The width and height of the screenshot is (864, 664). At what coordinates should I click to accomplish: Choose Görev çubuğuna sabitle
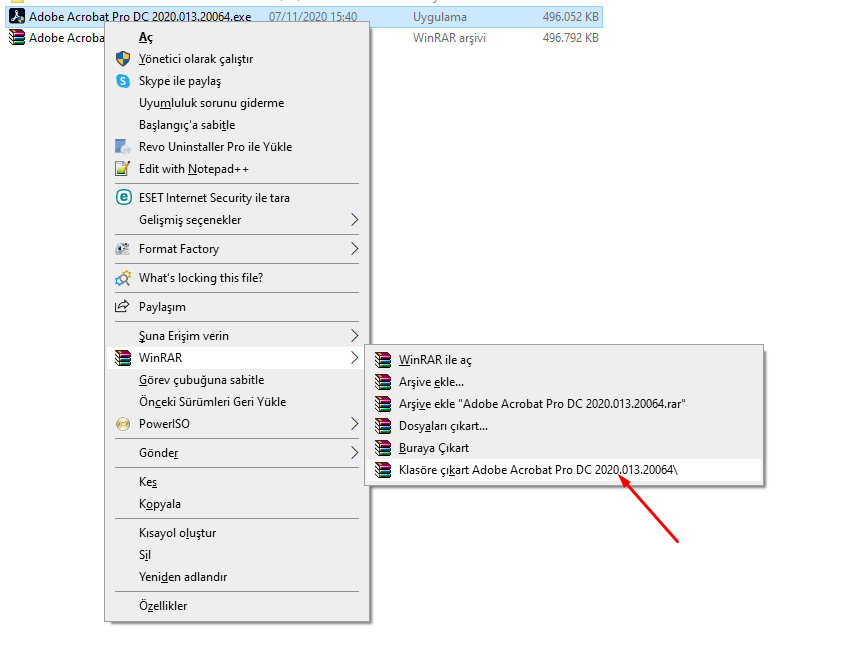237,380
